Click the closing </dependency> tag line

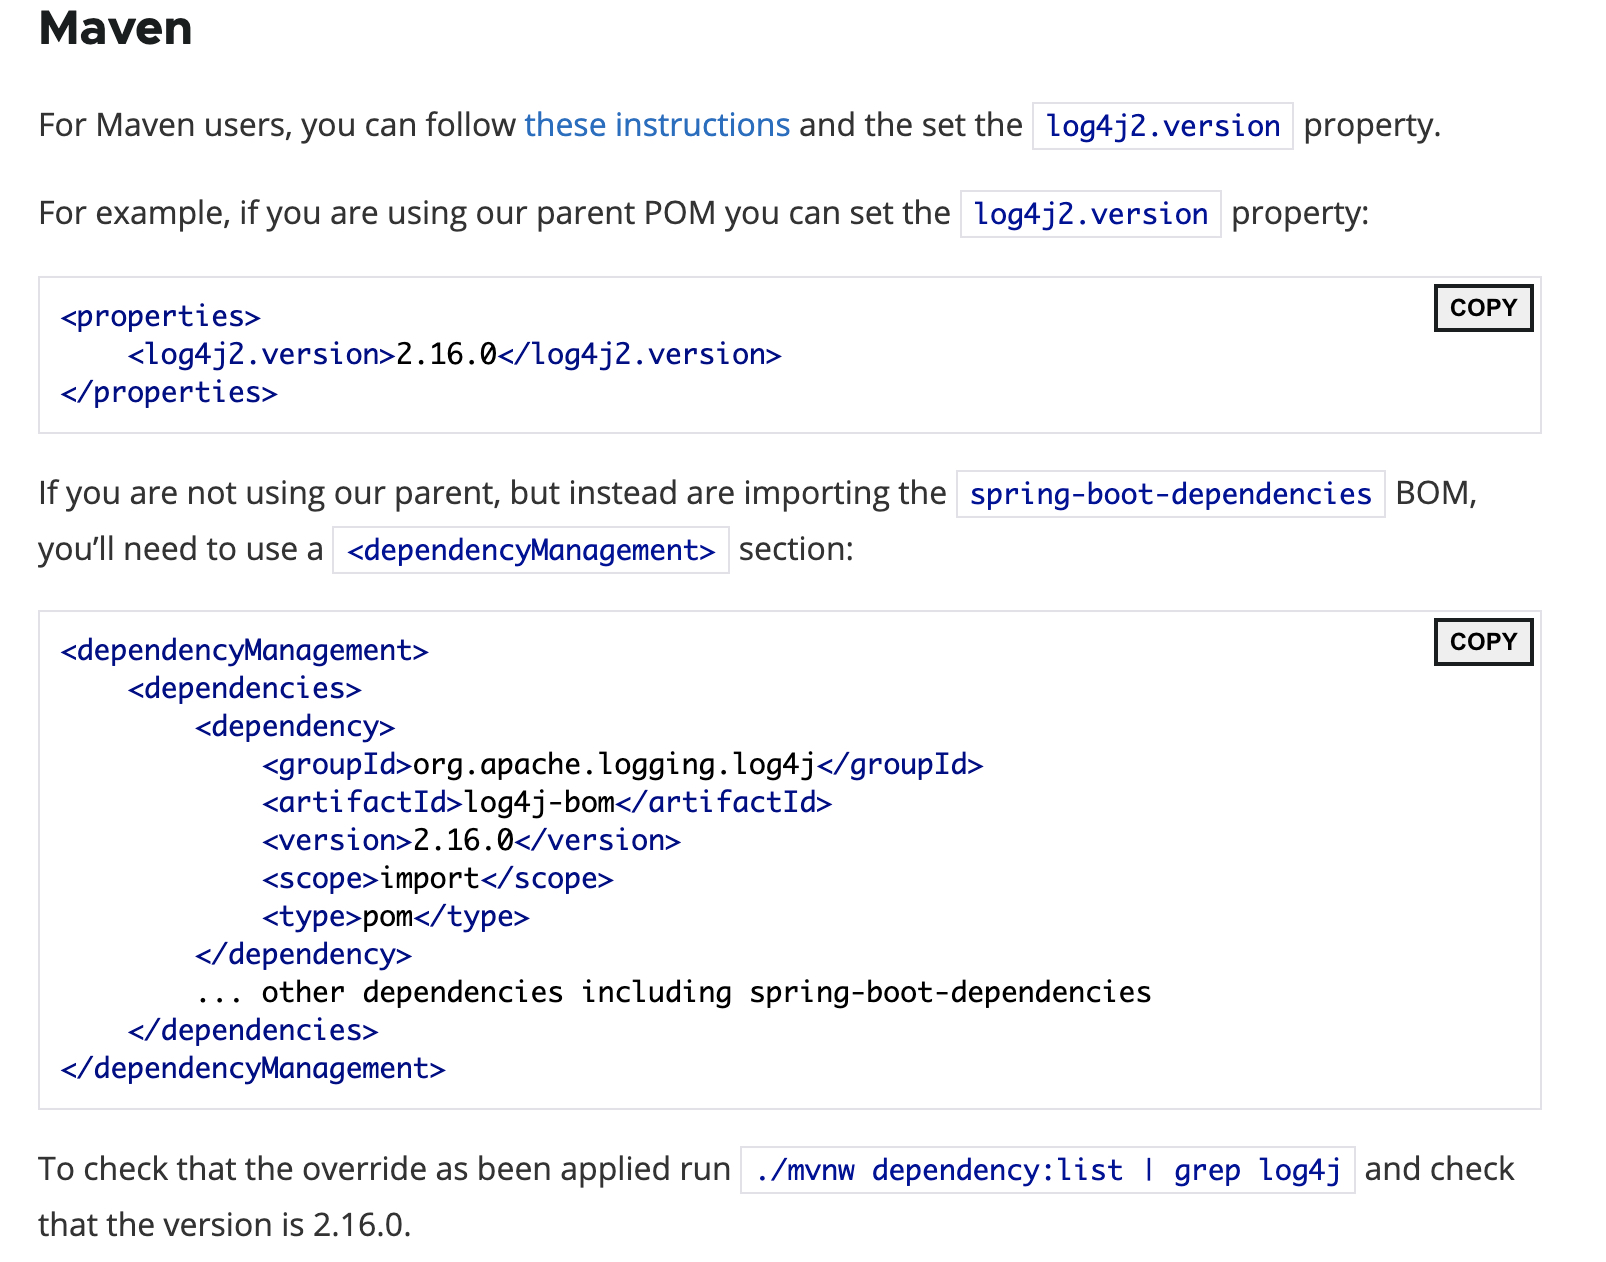pyautogui.click(x=303, y=954)
